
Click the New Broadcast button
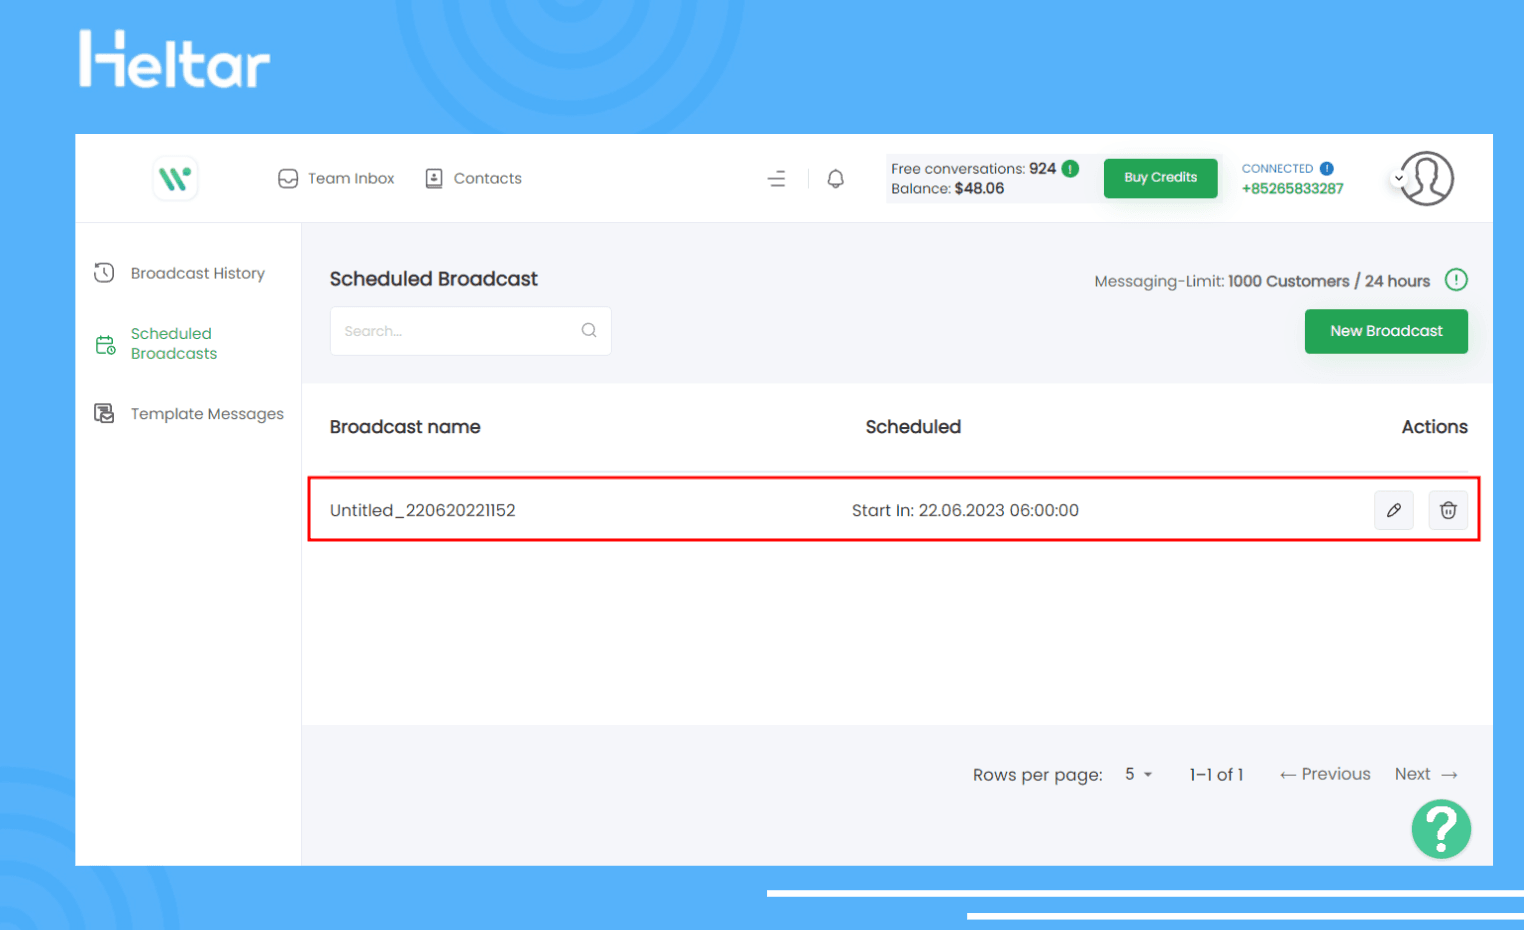point(1386,331)
